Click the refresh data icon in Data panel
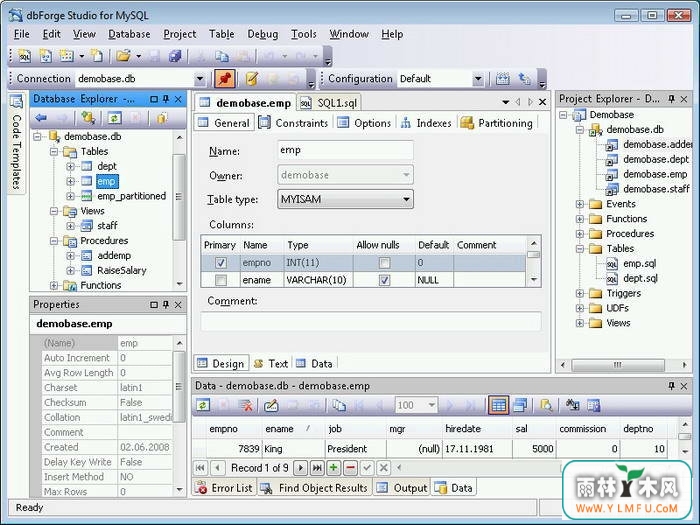Screen dimensions: 700x525 point(204,405)
